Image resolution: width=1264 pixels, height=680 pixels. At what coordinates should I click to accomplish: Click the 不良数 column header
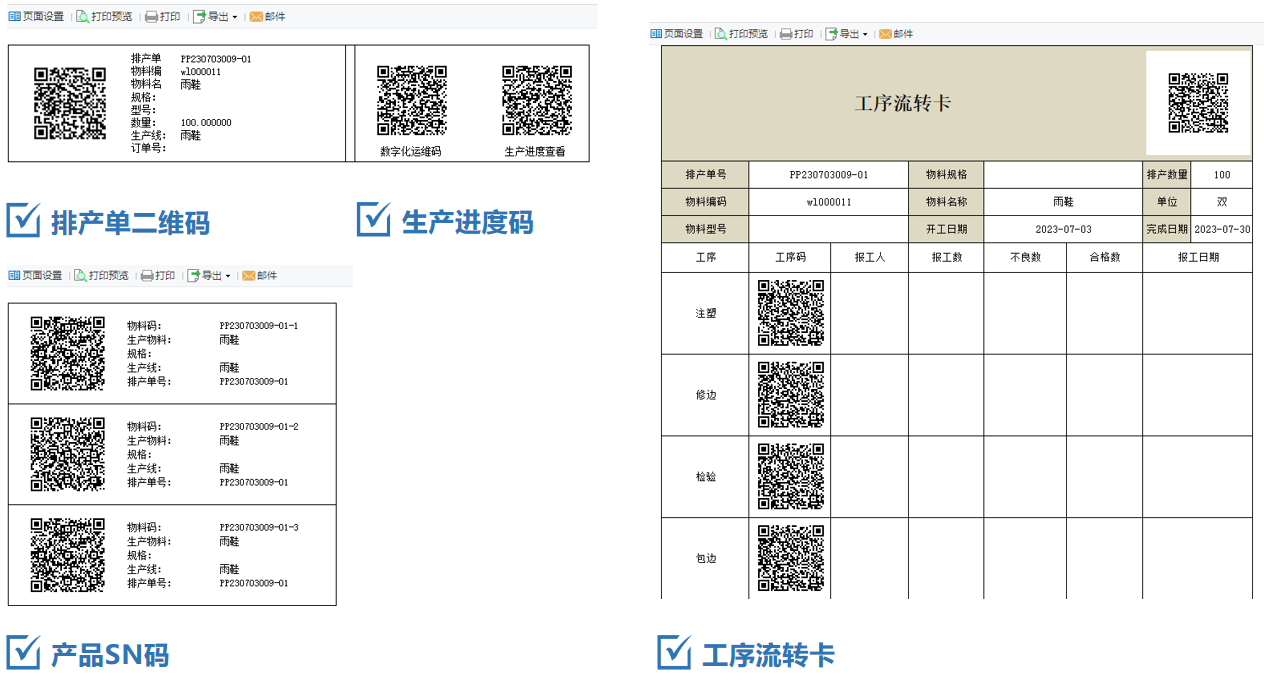(x=1025, y=257)
